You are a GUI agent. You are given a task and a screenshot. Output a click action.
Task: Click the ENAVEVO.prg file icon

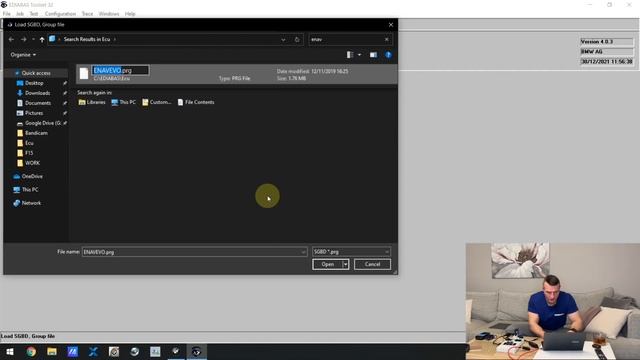point(84,73)
